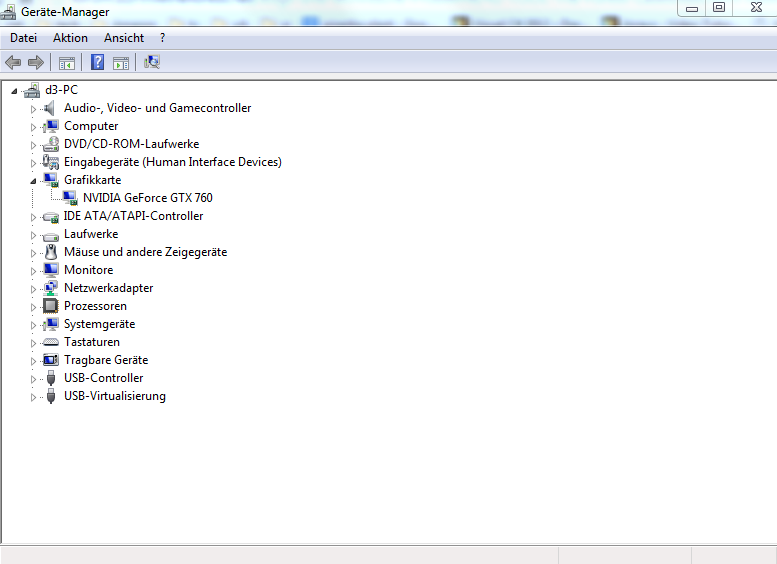777x564 pixels.
Task: Click the Tastaturen keyboard icon
Action: click(x=51, y=342)
